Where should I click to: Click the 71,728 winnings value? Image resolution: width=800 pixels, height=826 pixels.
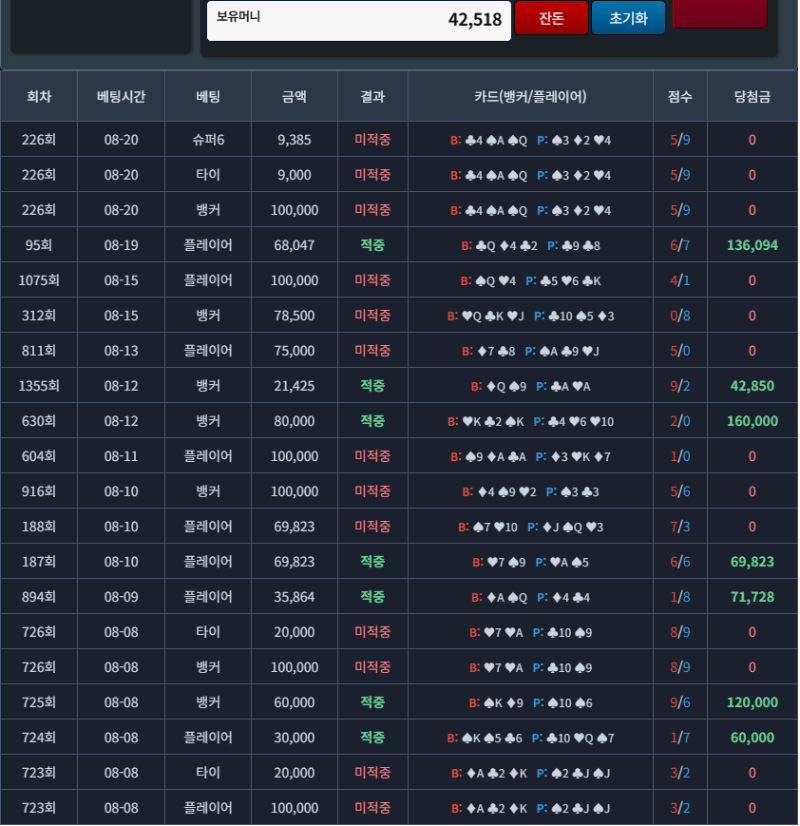(x=752, y=597)
